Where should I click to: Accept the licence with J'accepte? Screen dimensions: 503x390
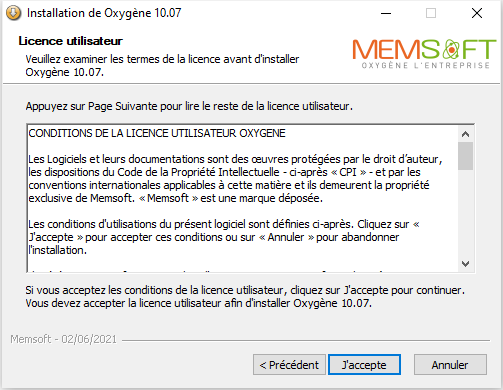click(x=364, y=365)
